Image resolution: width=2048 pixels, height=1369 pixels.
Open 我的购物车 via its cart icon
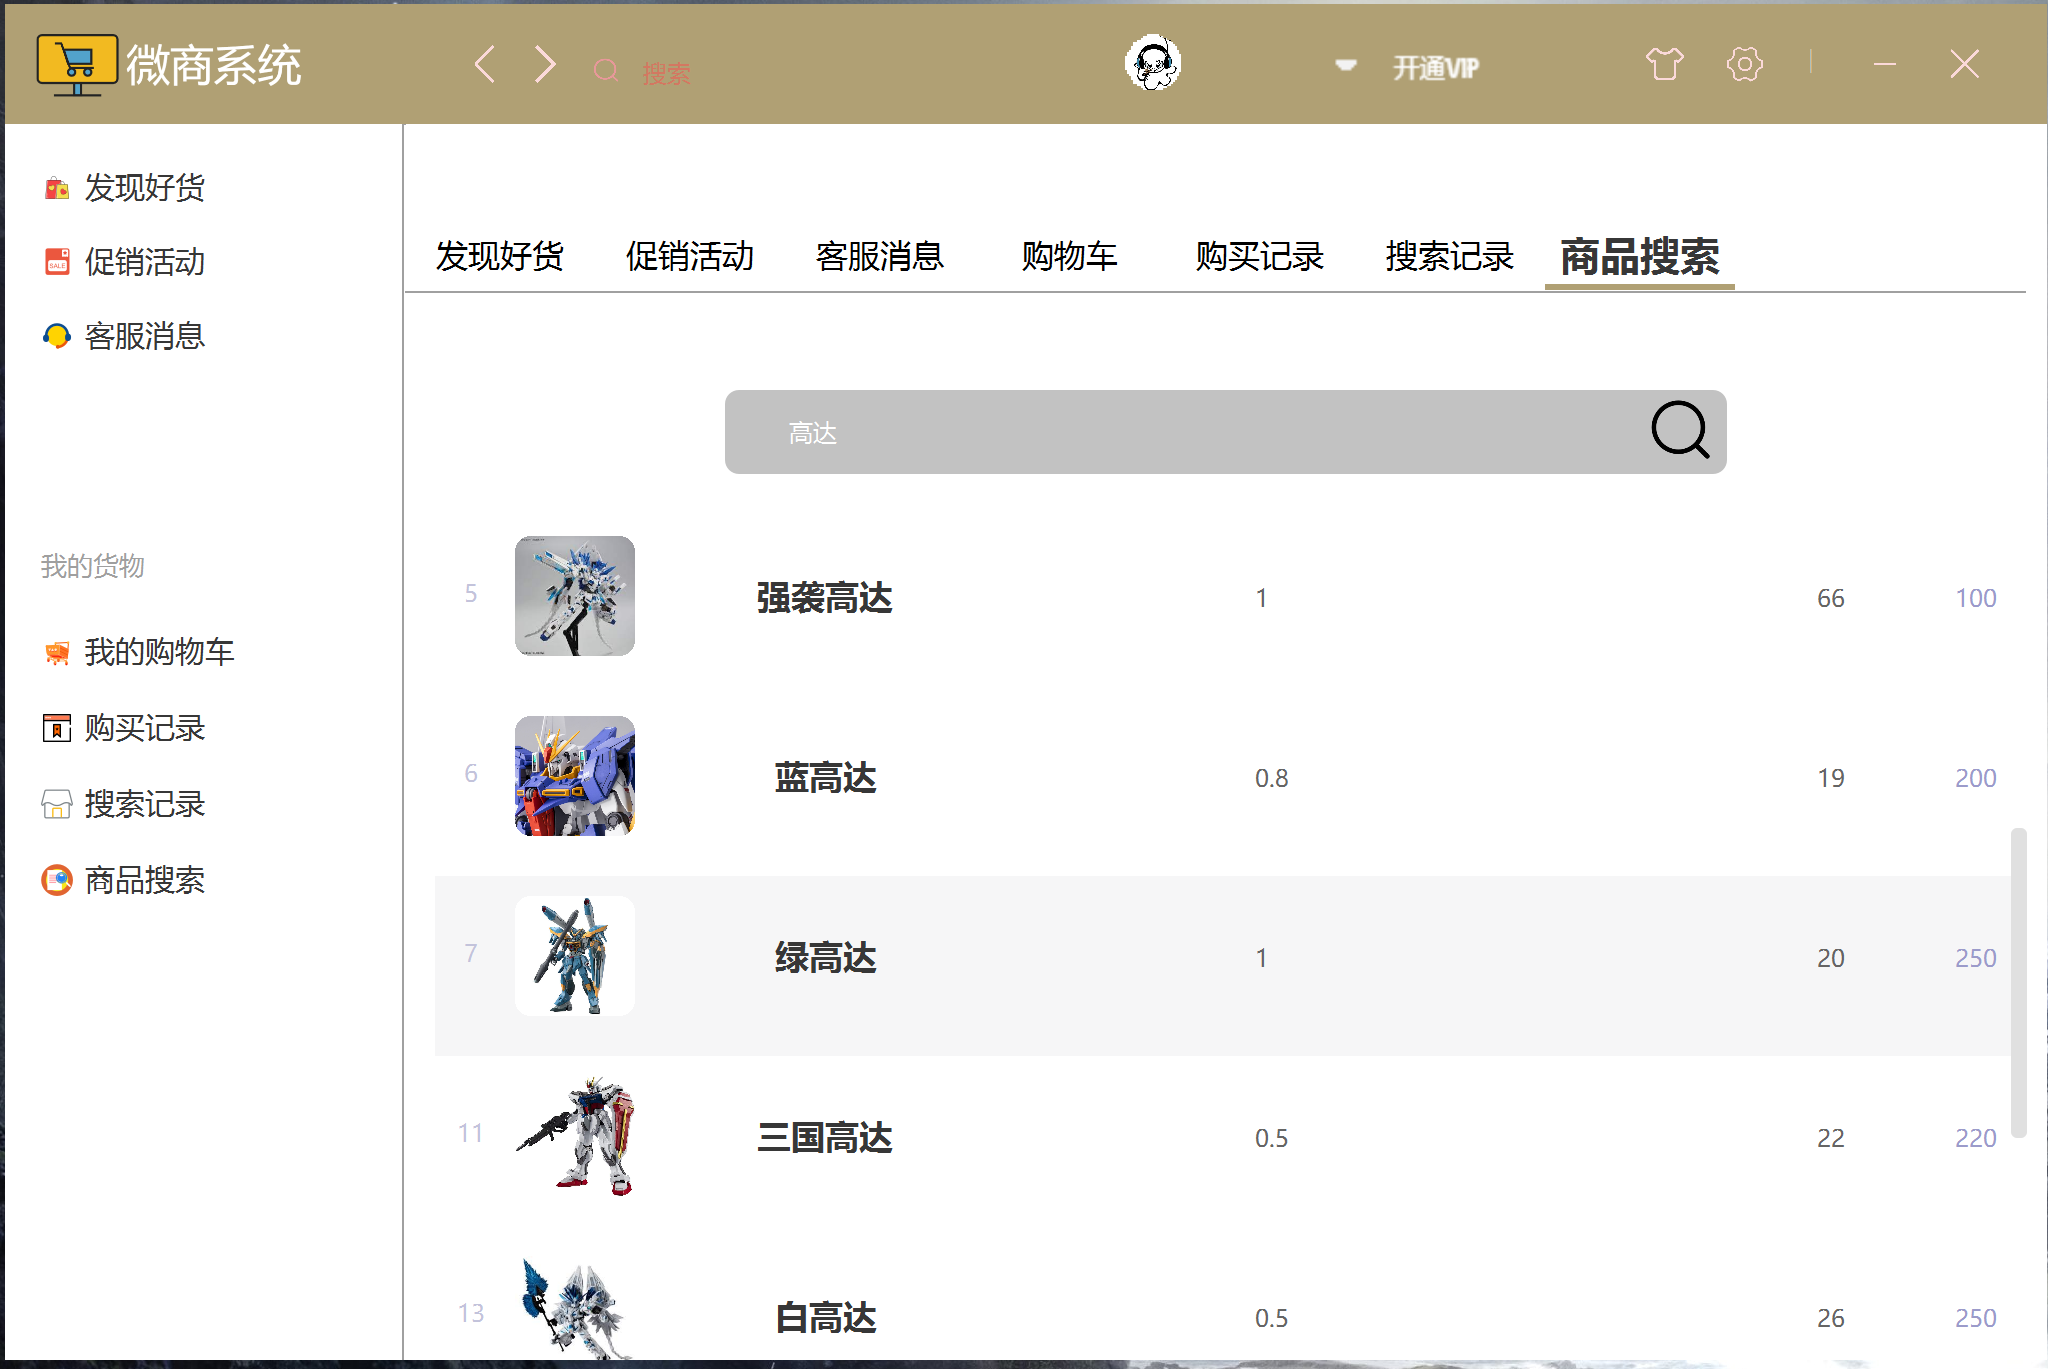click(56, 653)
